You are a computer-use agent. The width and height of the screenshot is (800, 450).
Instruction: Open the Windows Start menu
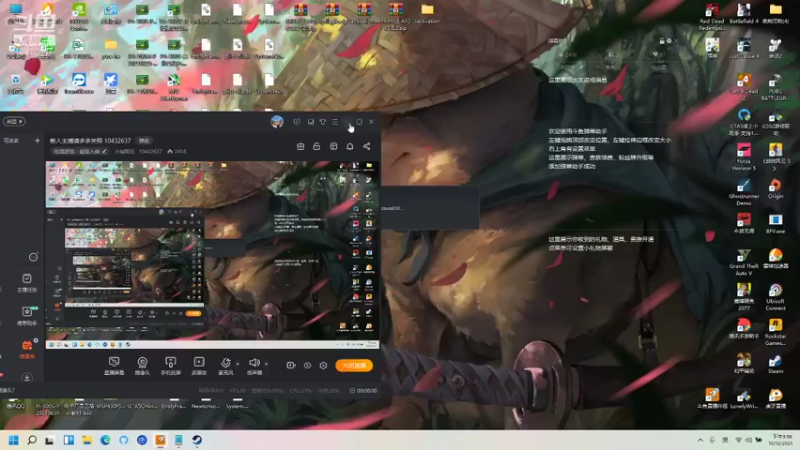click(x=14, y=440)
